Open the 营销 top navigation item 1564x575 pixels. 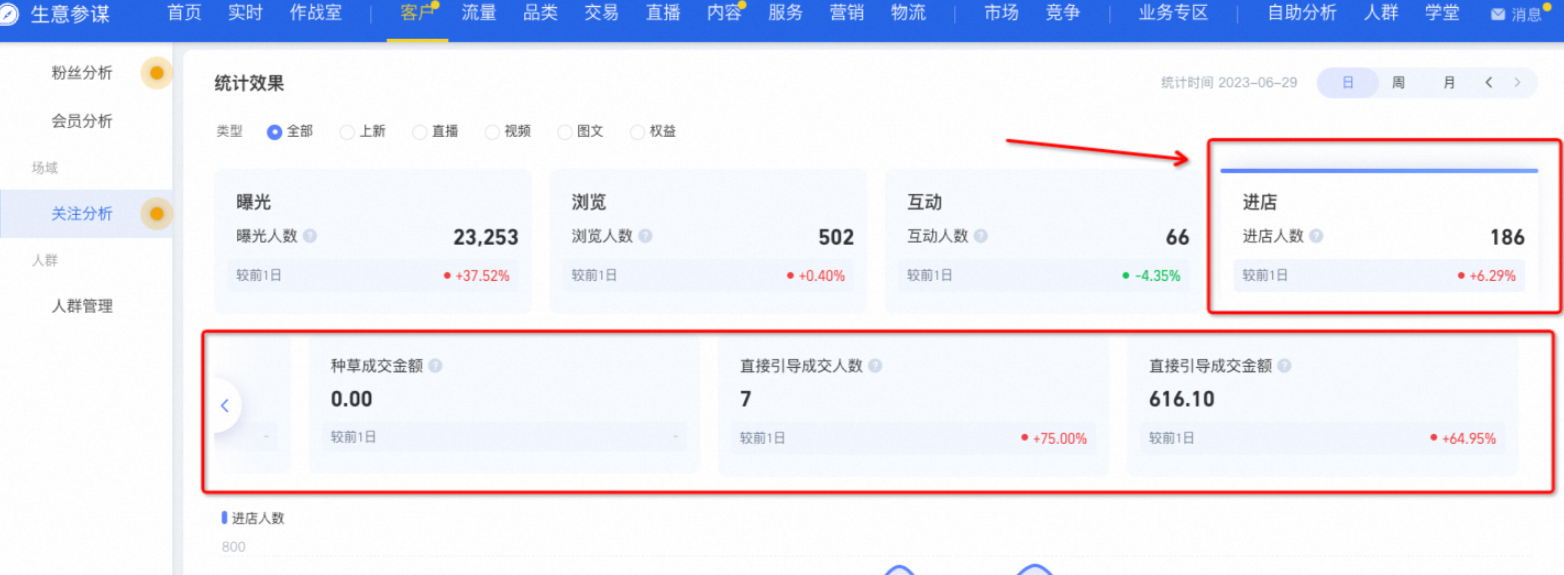[847, 14]
